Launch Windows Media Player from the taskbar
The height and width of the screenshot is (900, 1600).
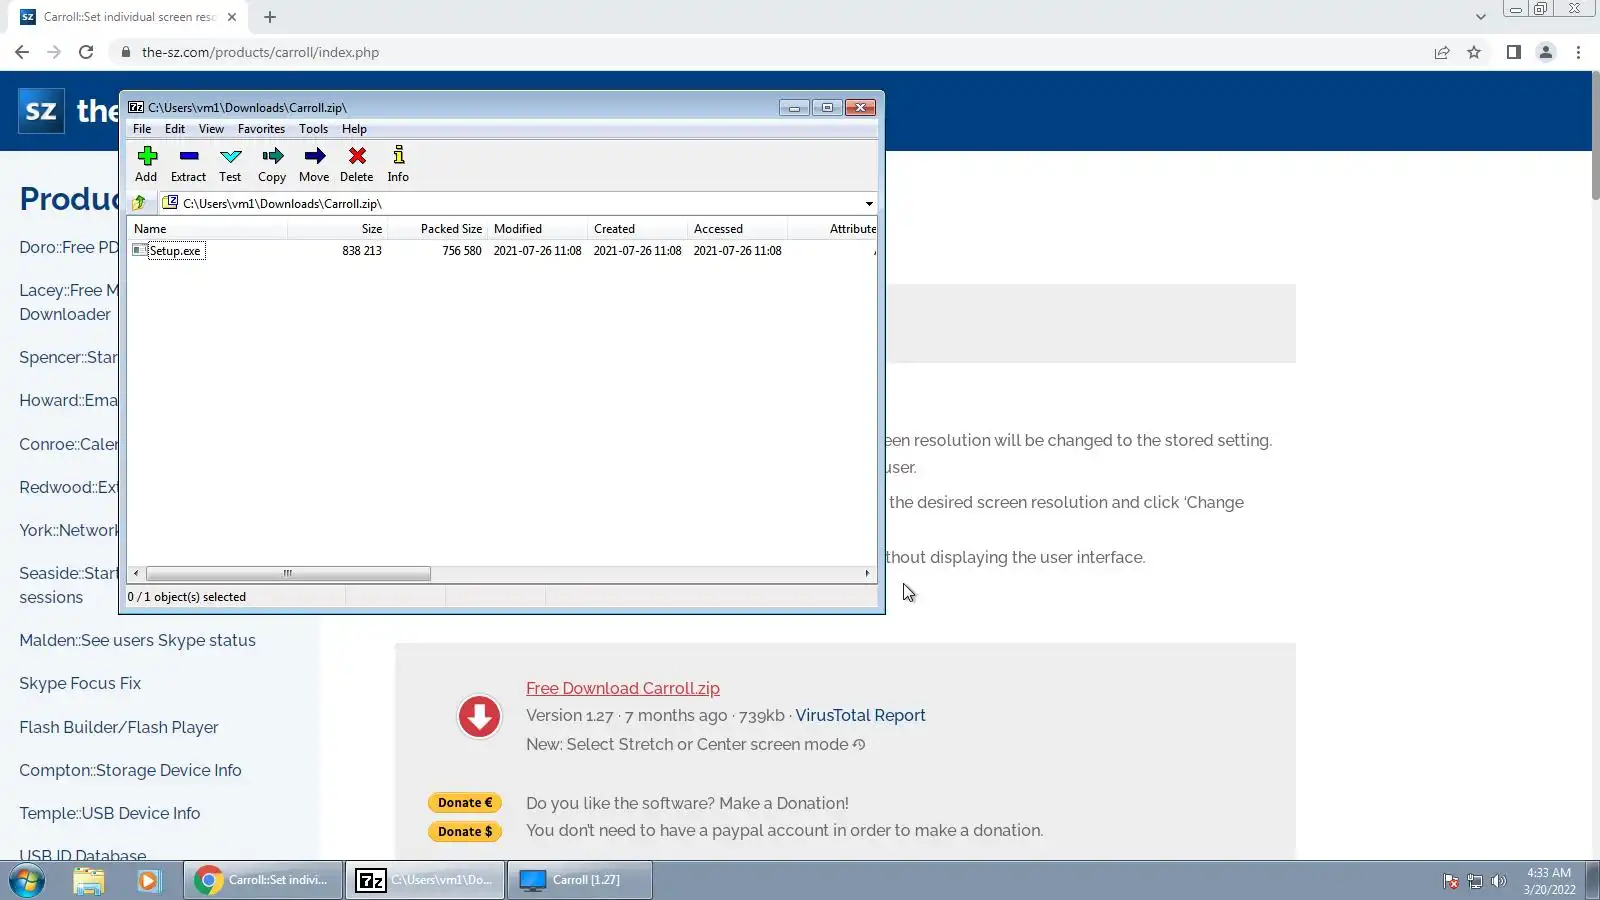click(149, 880)
